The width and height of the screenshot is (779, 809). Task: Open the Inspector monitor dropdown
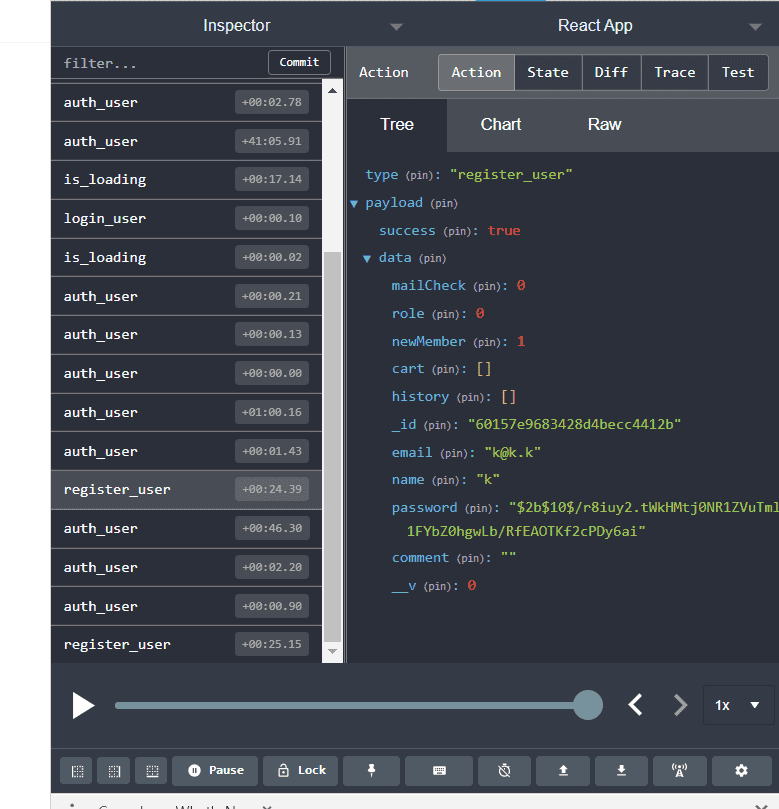396,27
